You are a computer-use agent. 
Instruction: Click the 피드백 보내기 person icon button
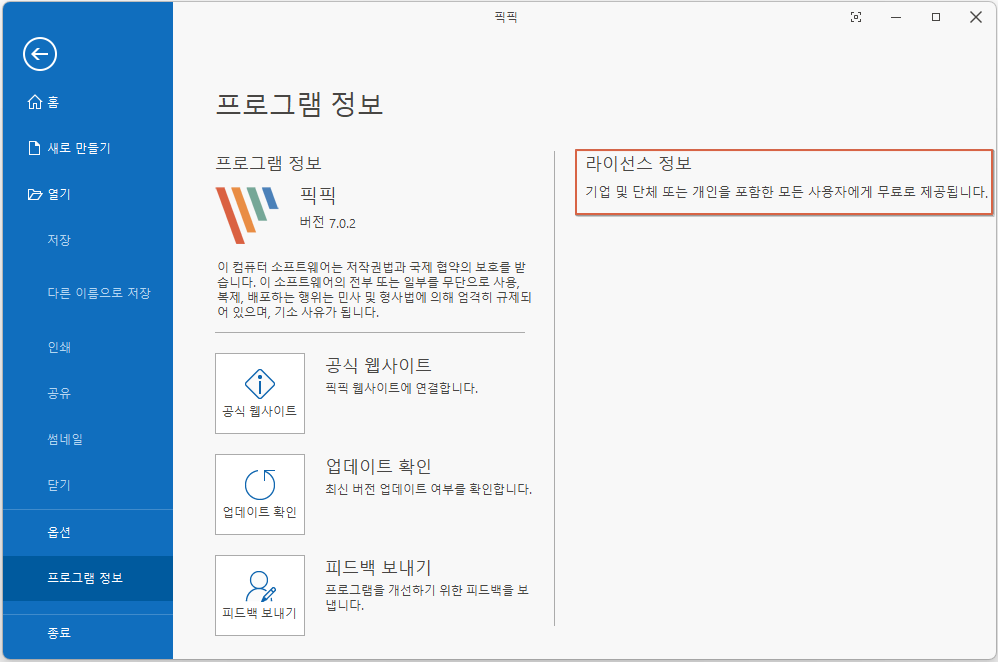pos(260,595)
